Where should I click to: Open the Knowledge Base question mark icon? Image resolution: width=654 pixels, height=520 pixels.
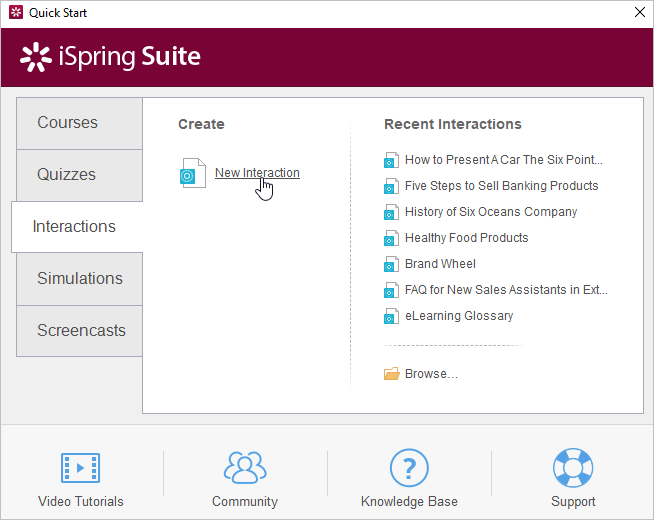[408, 467]
